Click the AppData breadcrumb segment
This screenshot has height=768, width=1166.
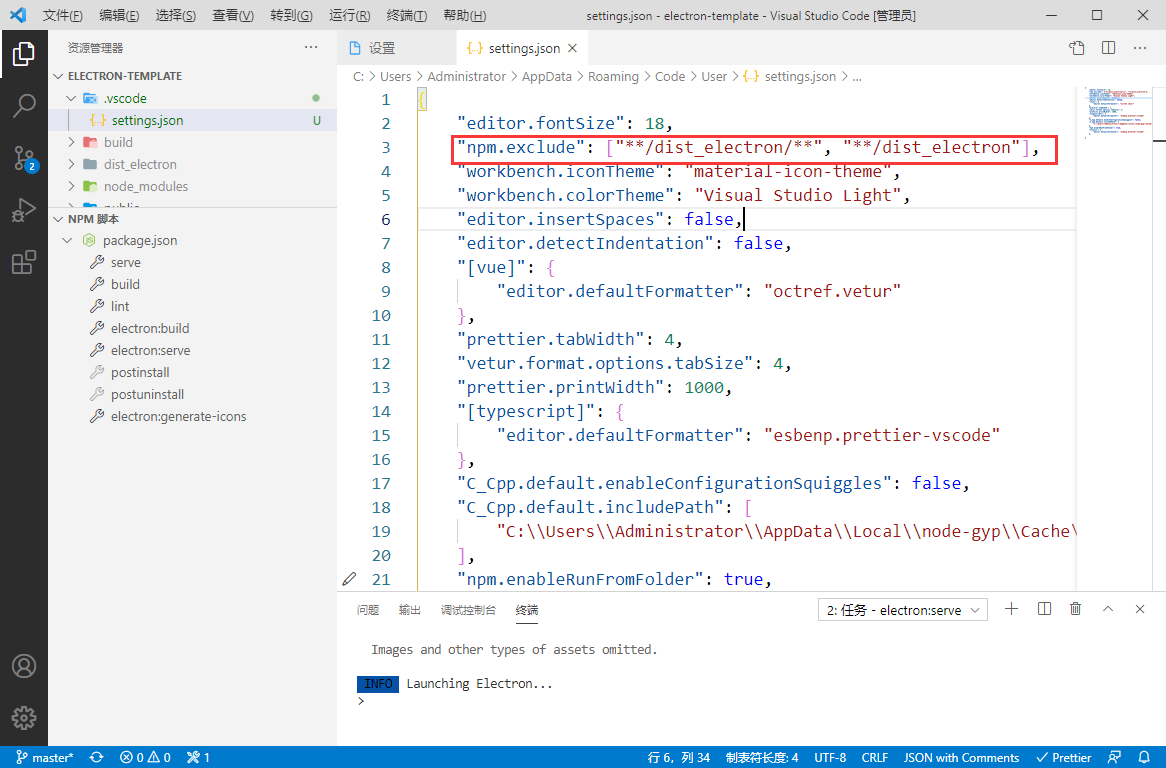point(547,77)
